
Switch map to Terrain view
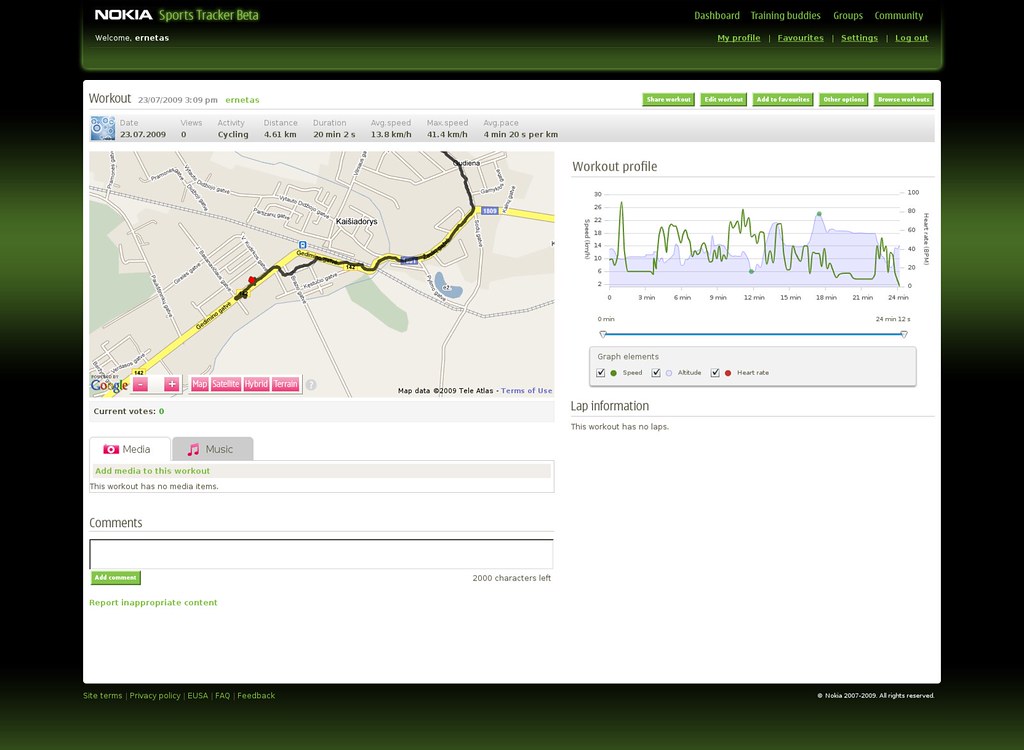click(285, 384)
